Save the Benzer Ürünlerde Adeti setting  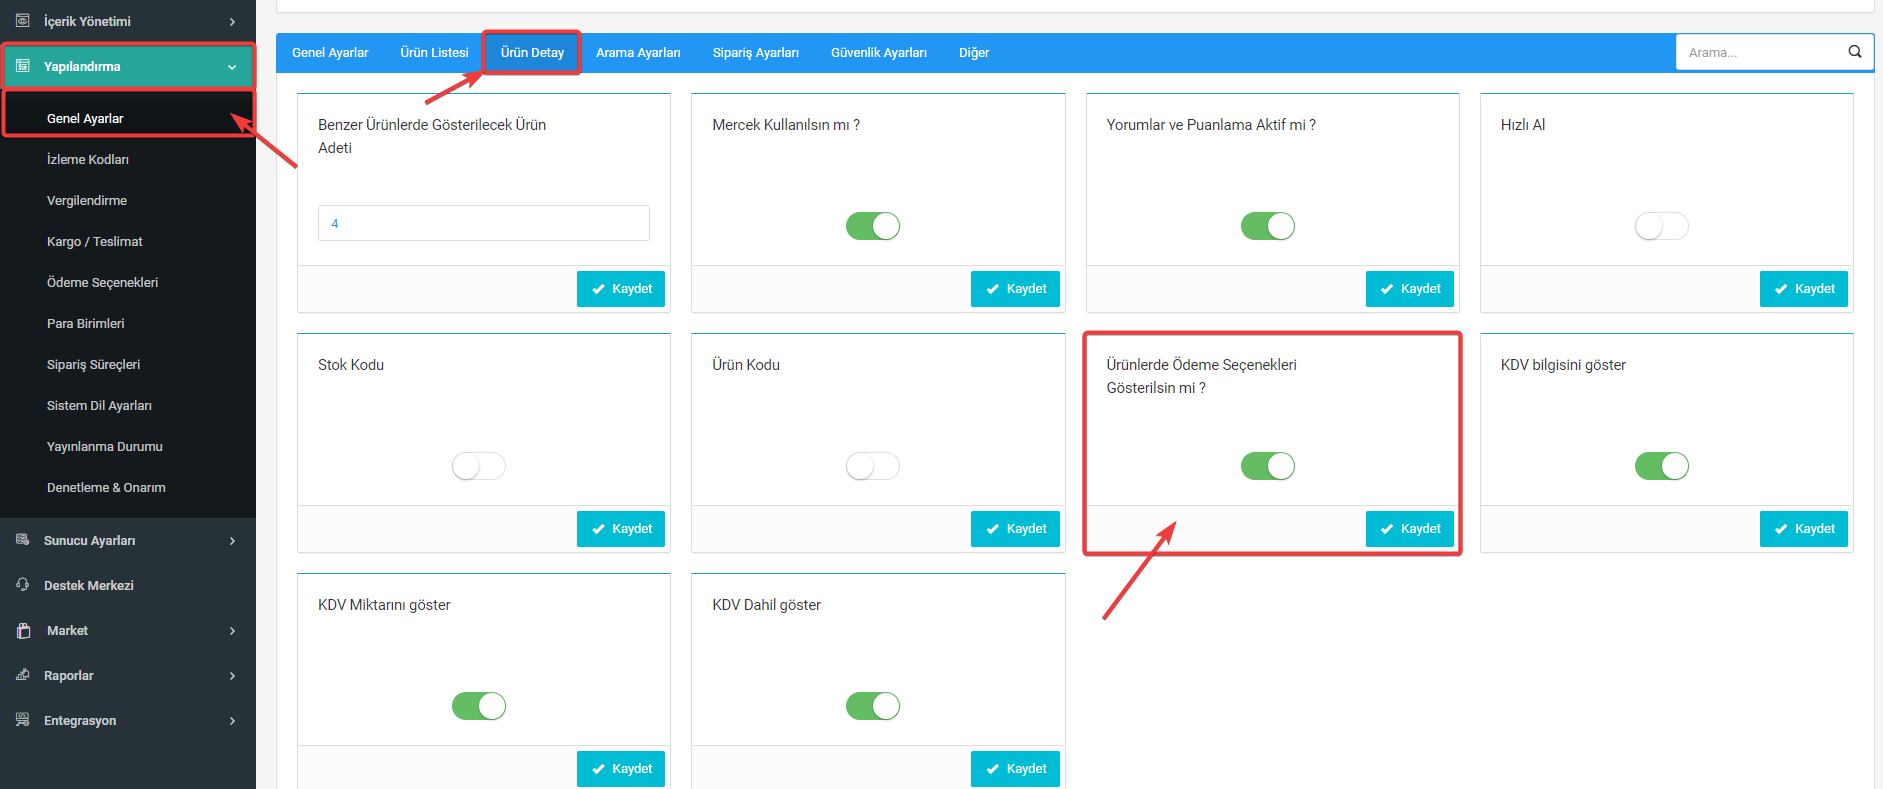coord(621,289)
